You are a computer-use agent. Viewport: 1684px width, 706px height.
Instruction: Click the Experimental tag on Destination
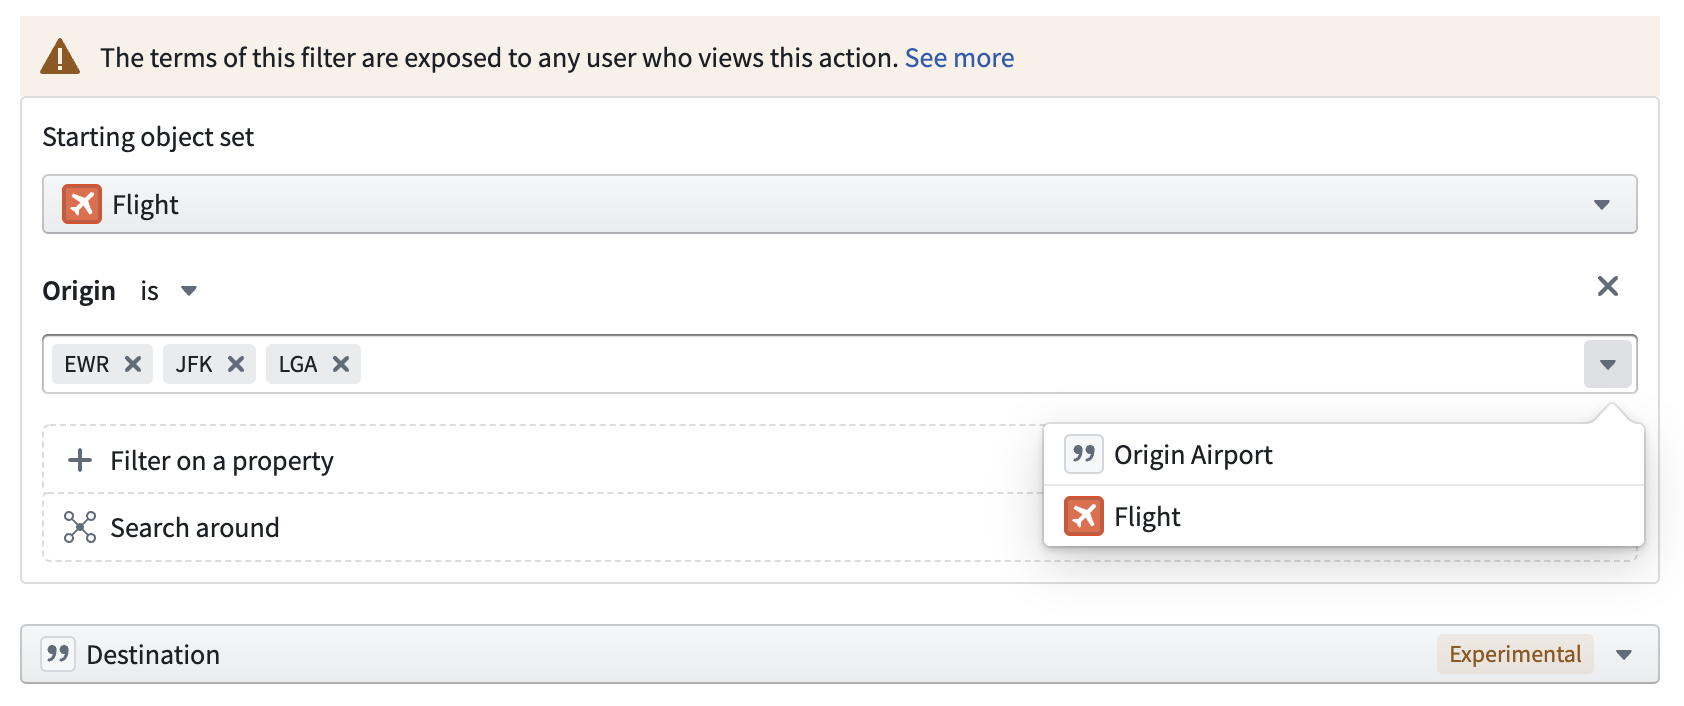[x=1514, y=655]
